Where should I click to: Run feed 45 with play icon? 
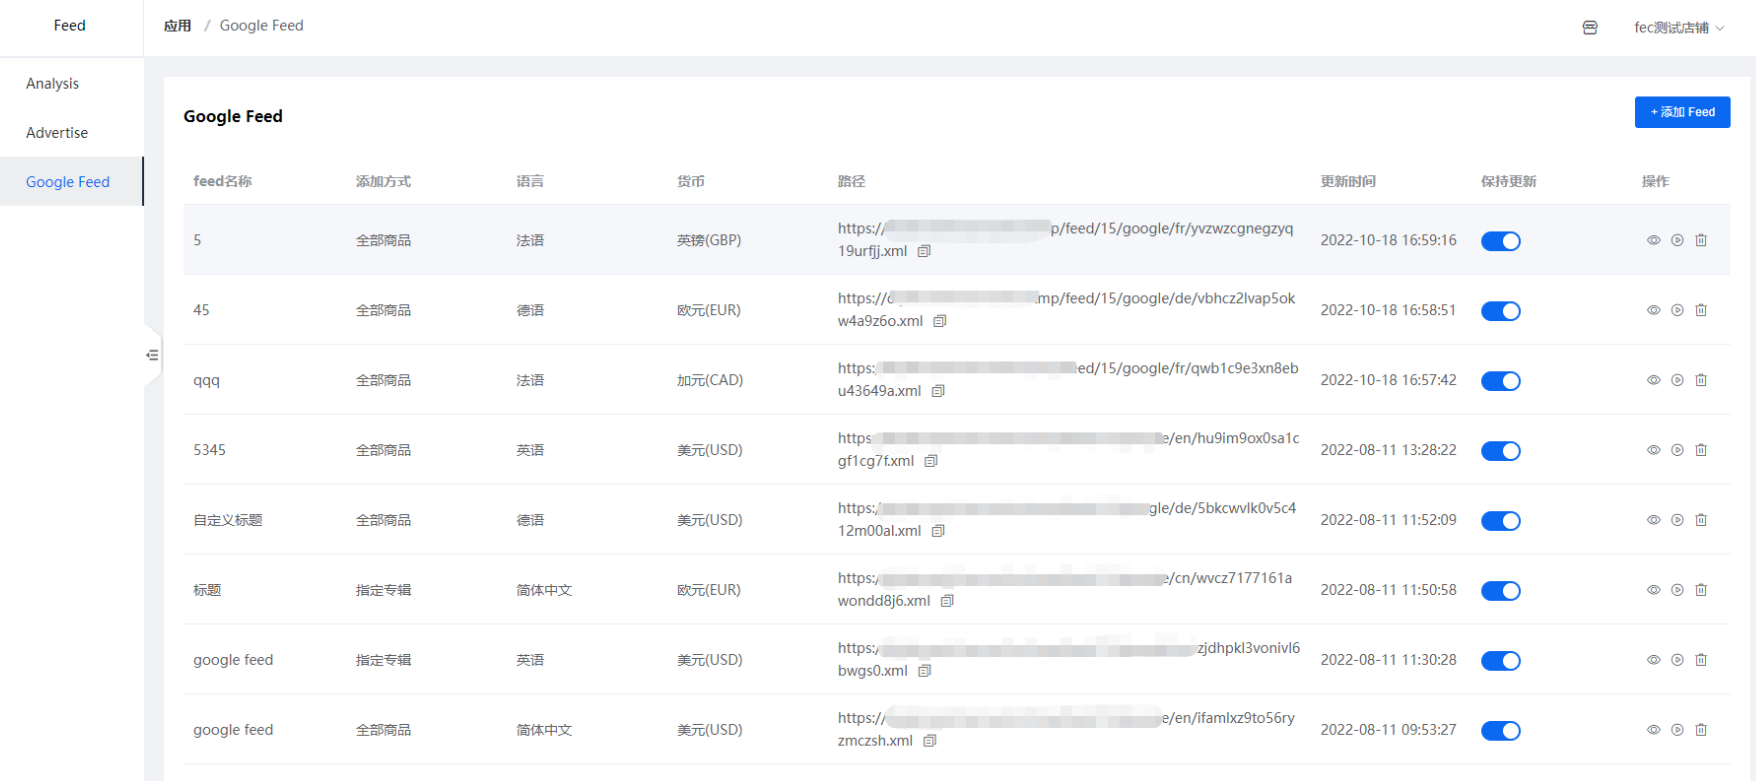point(1677,310)
